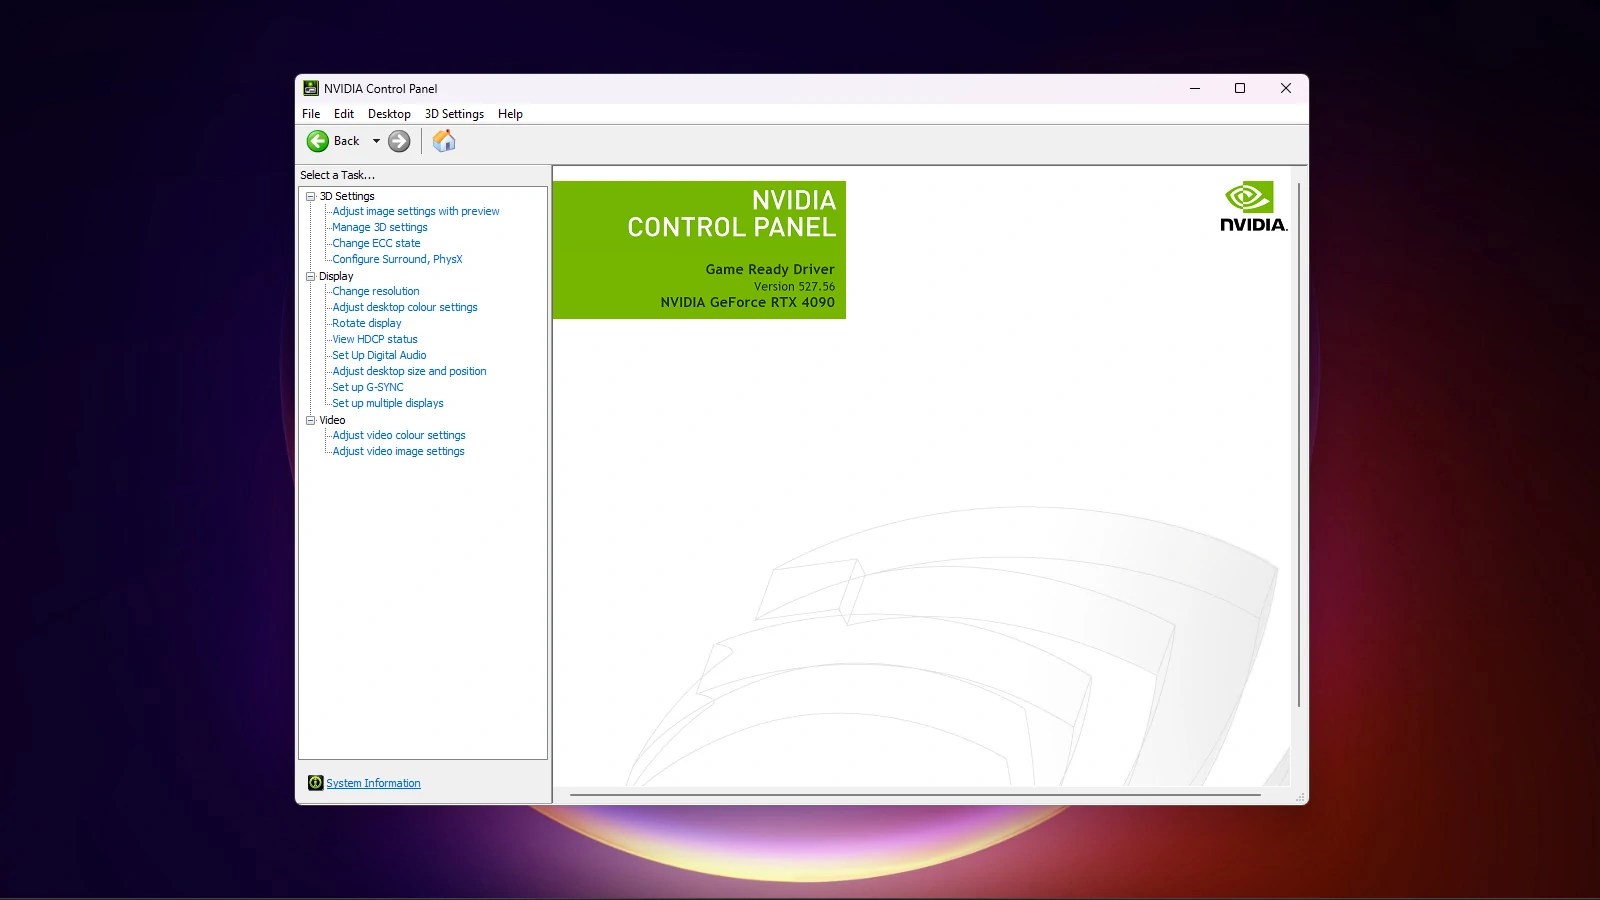
Task: Open Adjust desktop colour settings
Action: click(404, 307)
